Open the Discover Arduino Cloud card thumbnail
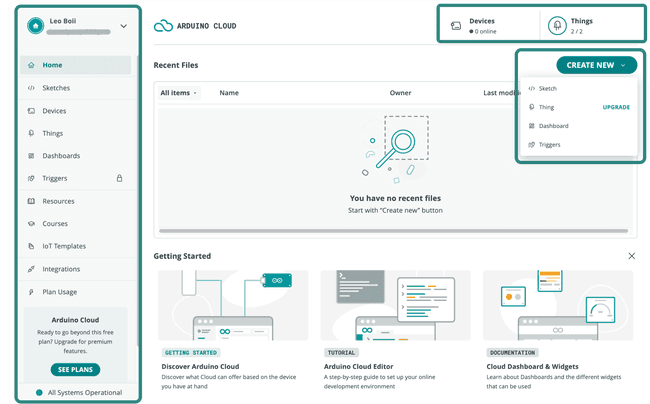Screen dimensions: 650x404 click(231, 306)
